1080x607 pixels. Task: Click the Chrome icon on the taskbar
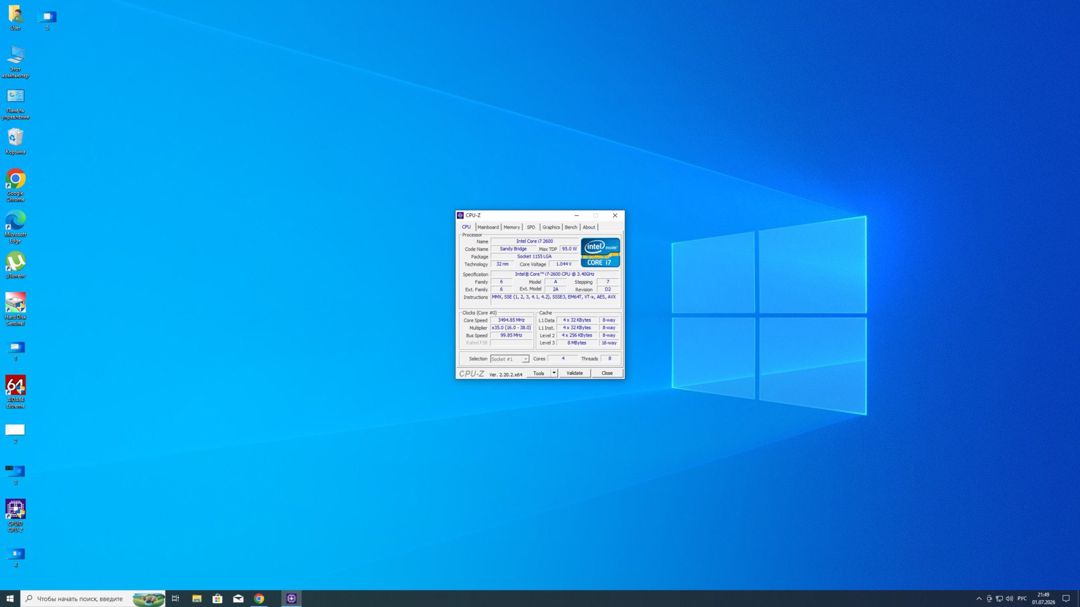click(259, 599)
